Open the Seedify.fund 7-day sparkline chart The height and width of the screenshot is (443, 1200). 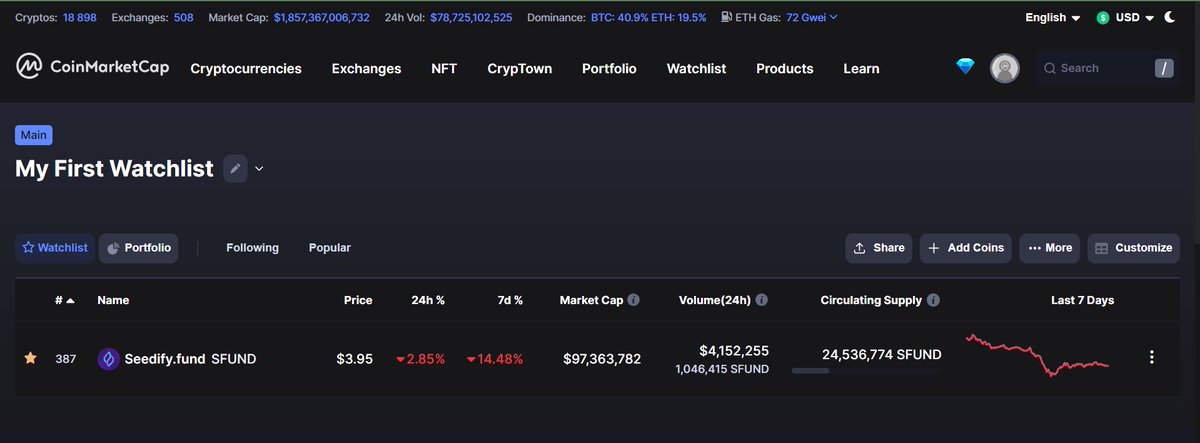click(1037, 355)
